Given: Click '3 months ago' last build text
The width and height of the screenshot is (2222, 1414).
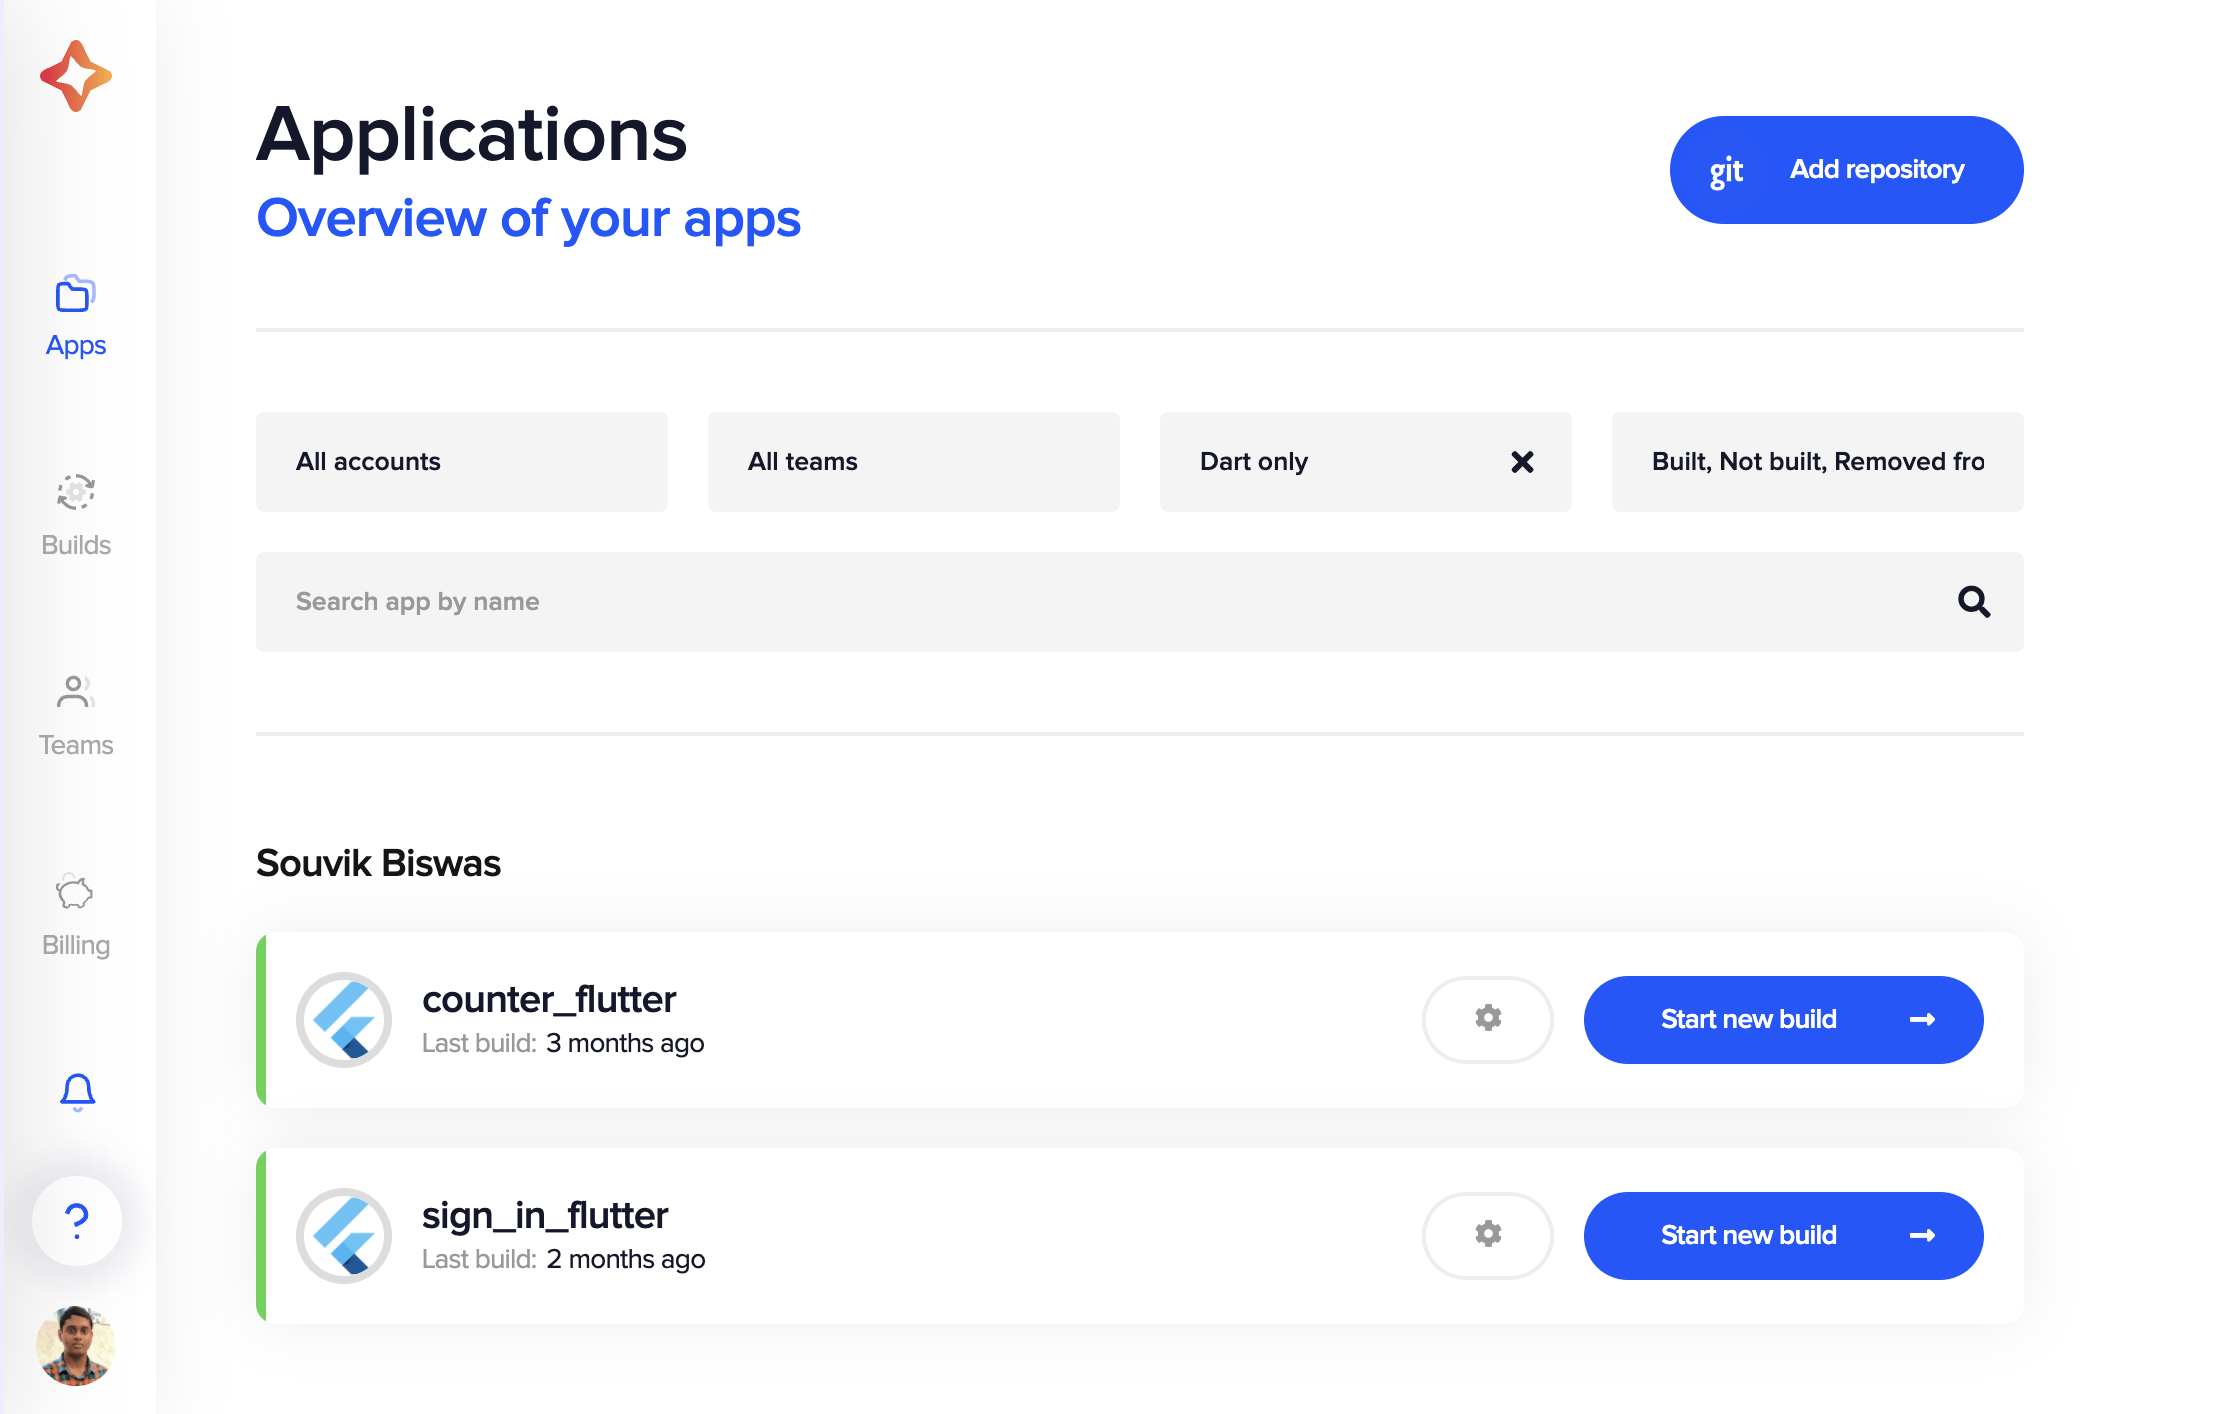Looking at the screenshot, I should pyautogui.click(x=625, y=1043).
